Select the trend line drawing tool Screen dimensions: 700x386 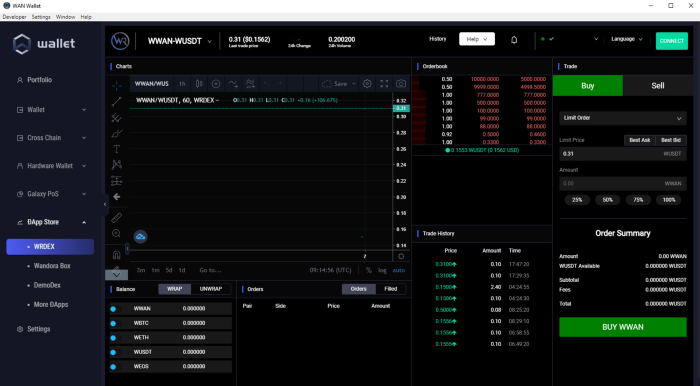coord(117,101)
